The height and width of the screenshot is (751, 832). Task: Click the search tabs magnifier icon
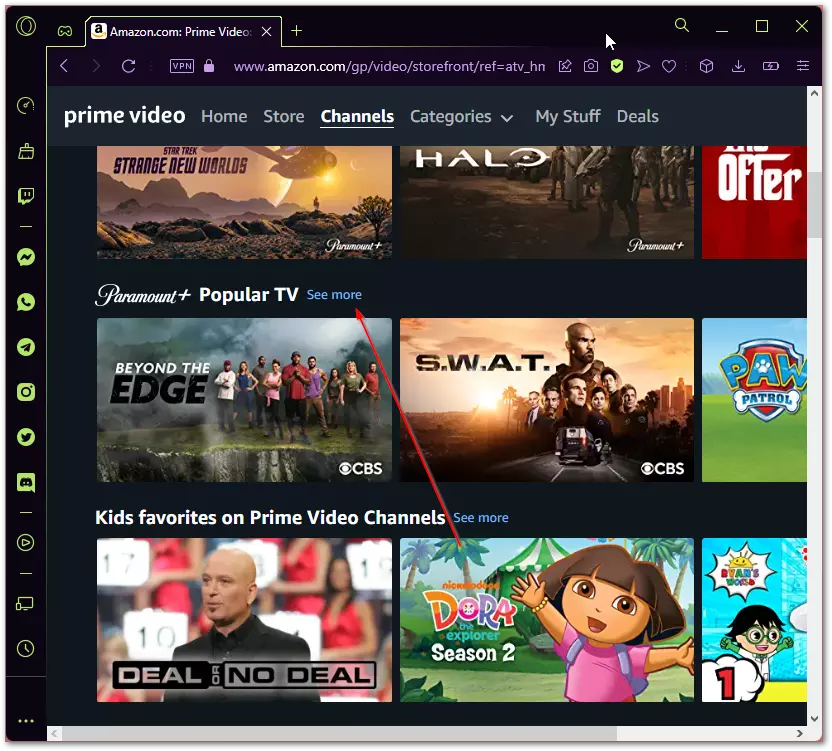point(682,25)
